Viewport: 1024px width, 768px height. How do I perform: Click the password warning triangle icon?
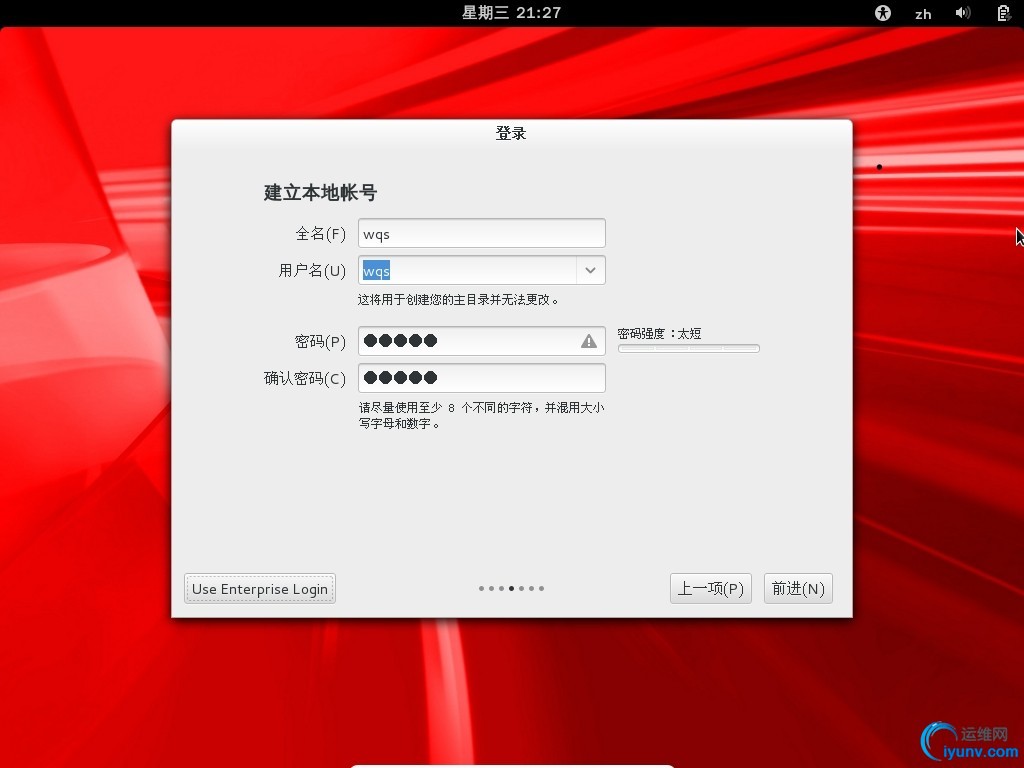(588, 341)
